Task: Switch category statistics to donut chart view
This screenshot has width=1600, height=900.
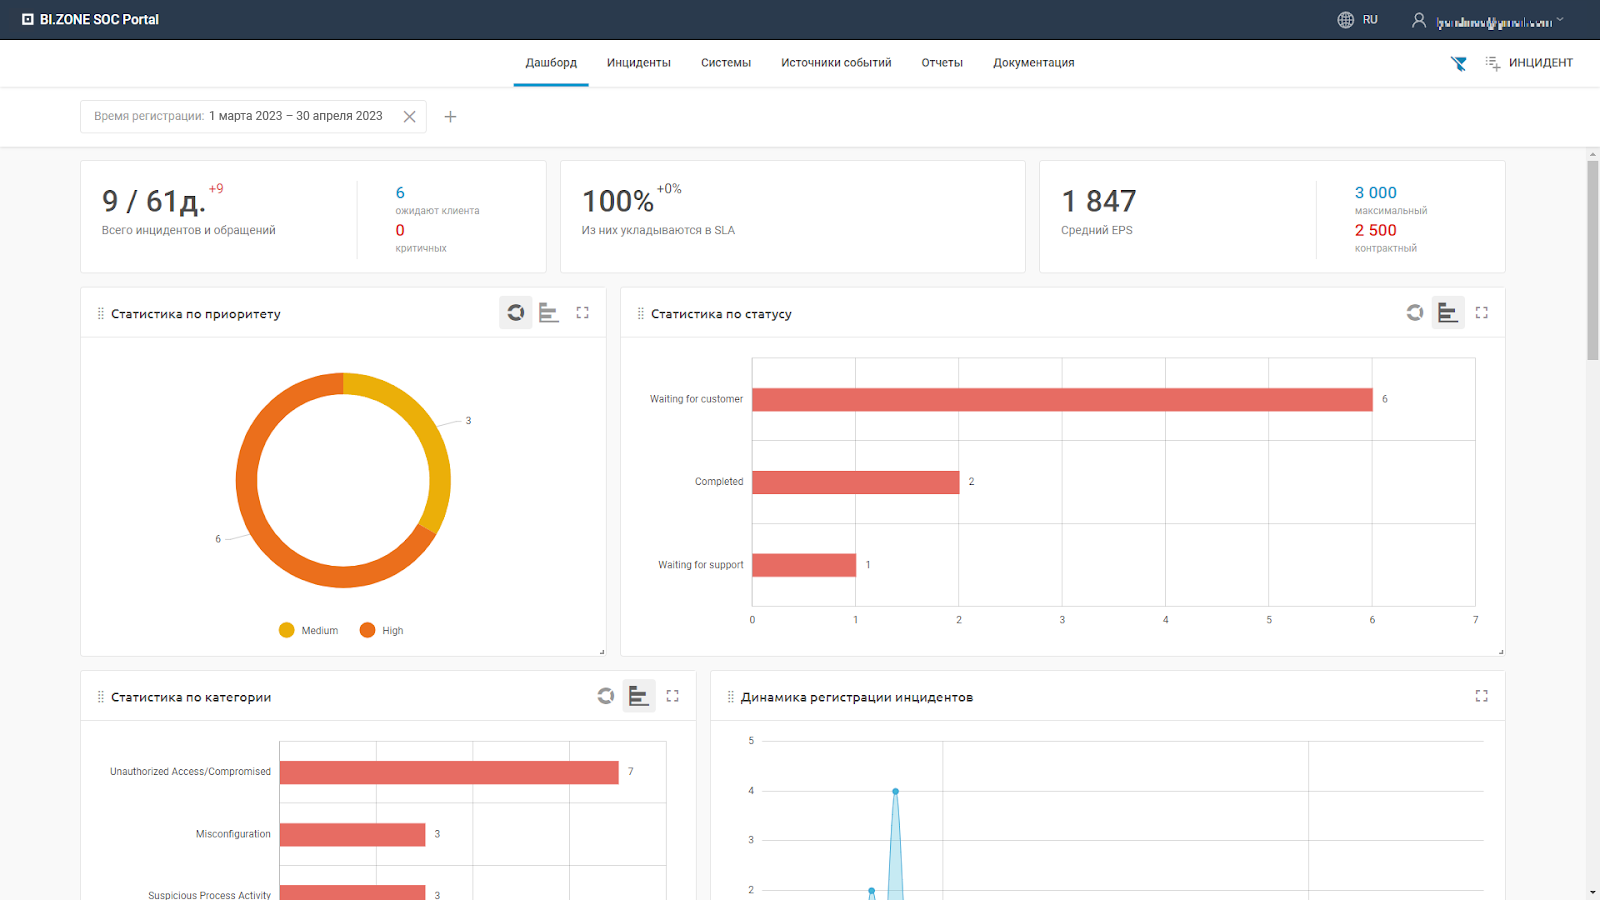Action: coord(605,696)
